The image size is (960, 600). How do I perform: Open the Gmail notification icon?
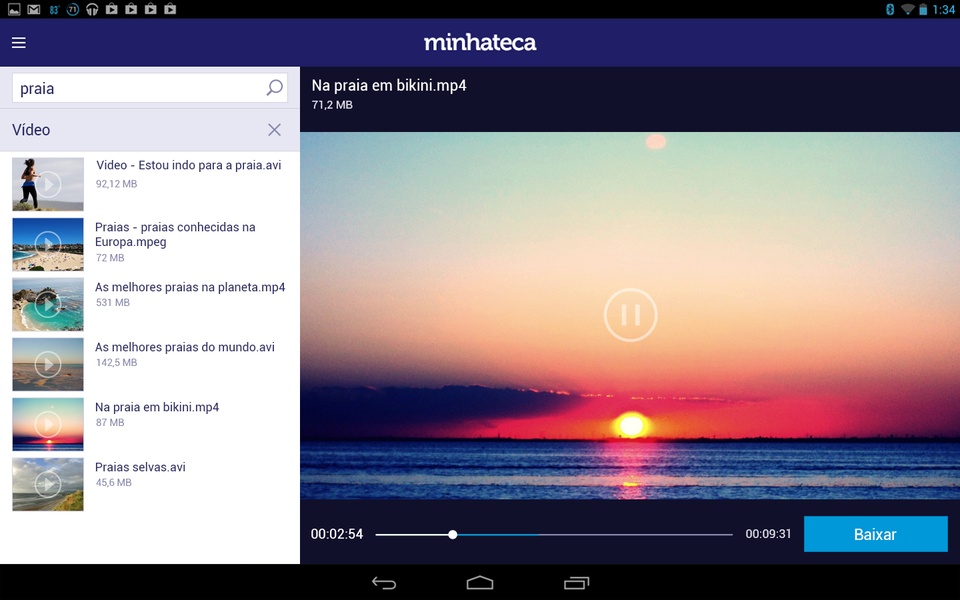pyautogui.click(x=34, y=9)
